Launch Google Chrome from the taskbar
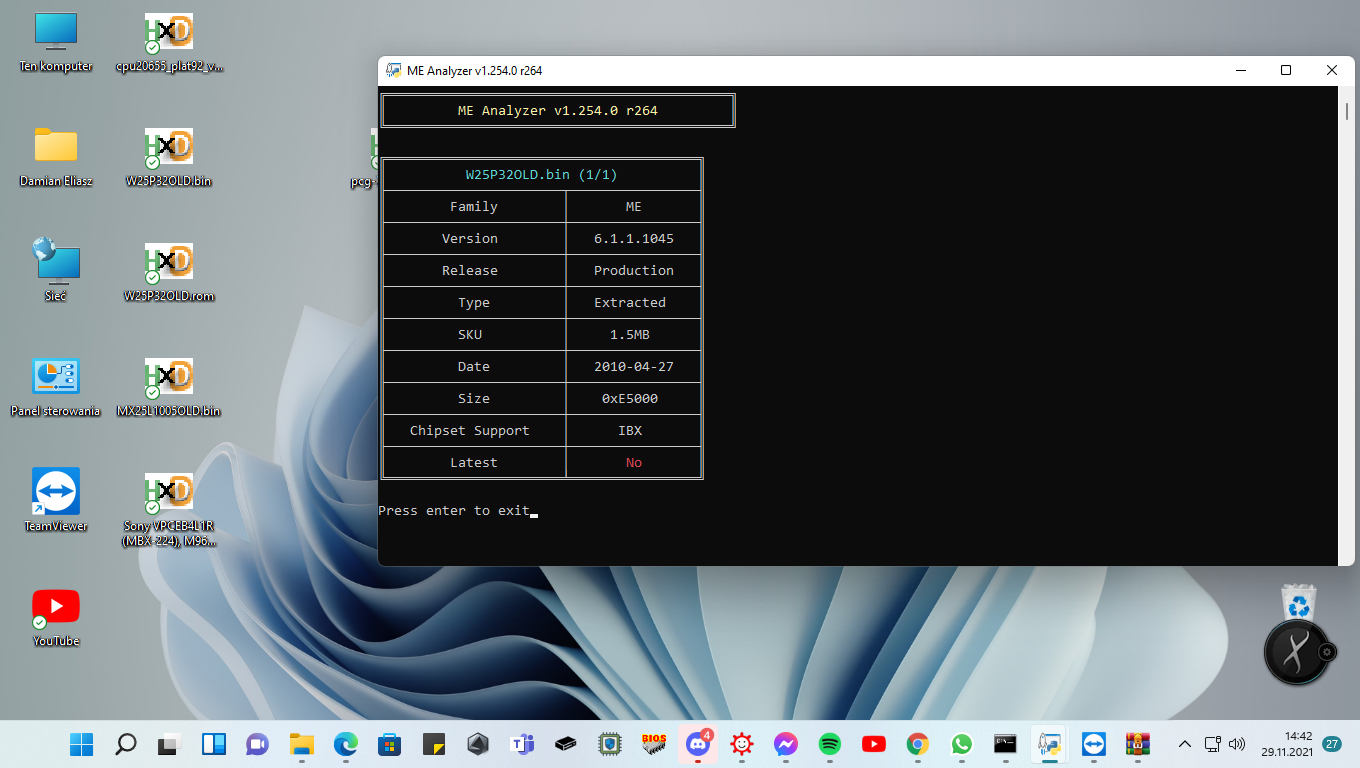 pos(917,744)
